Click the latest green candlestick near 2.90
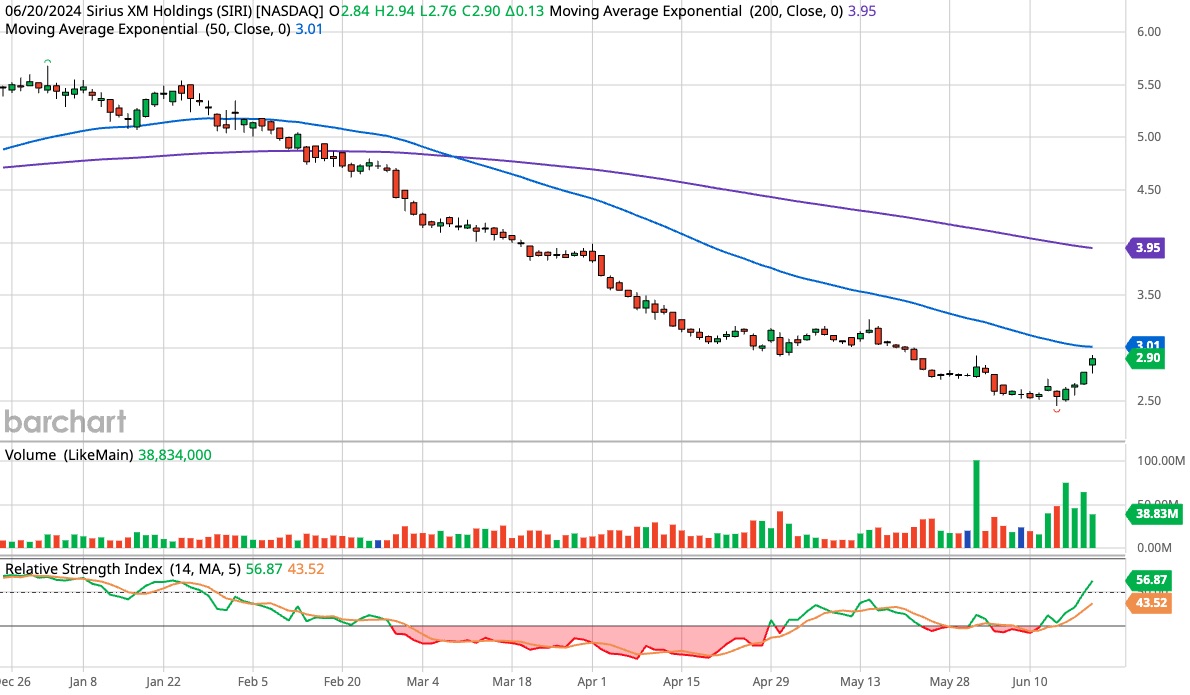 pos(1092,362)
